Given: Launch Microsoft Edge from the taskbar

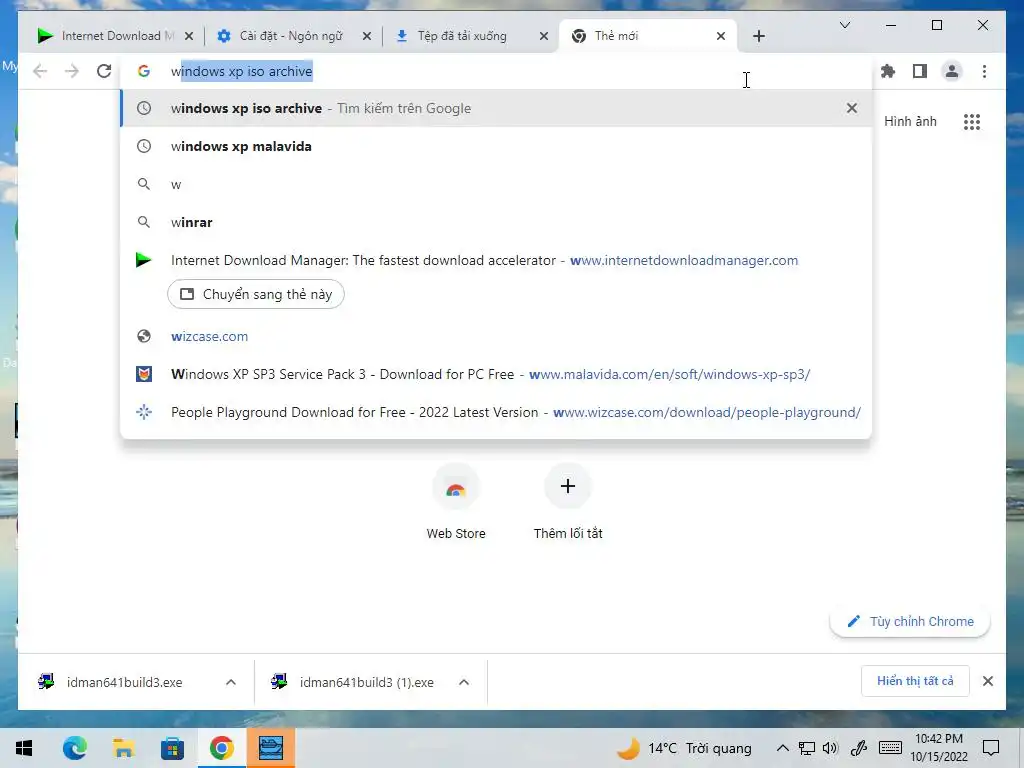Looking at the screenshot, I should click(74, 748).
